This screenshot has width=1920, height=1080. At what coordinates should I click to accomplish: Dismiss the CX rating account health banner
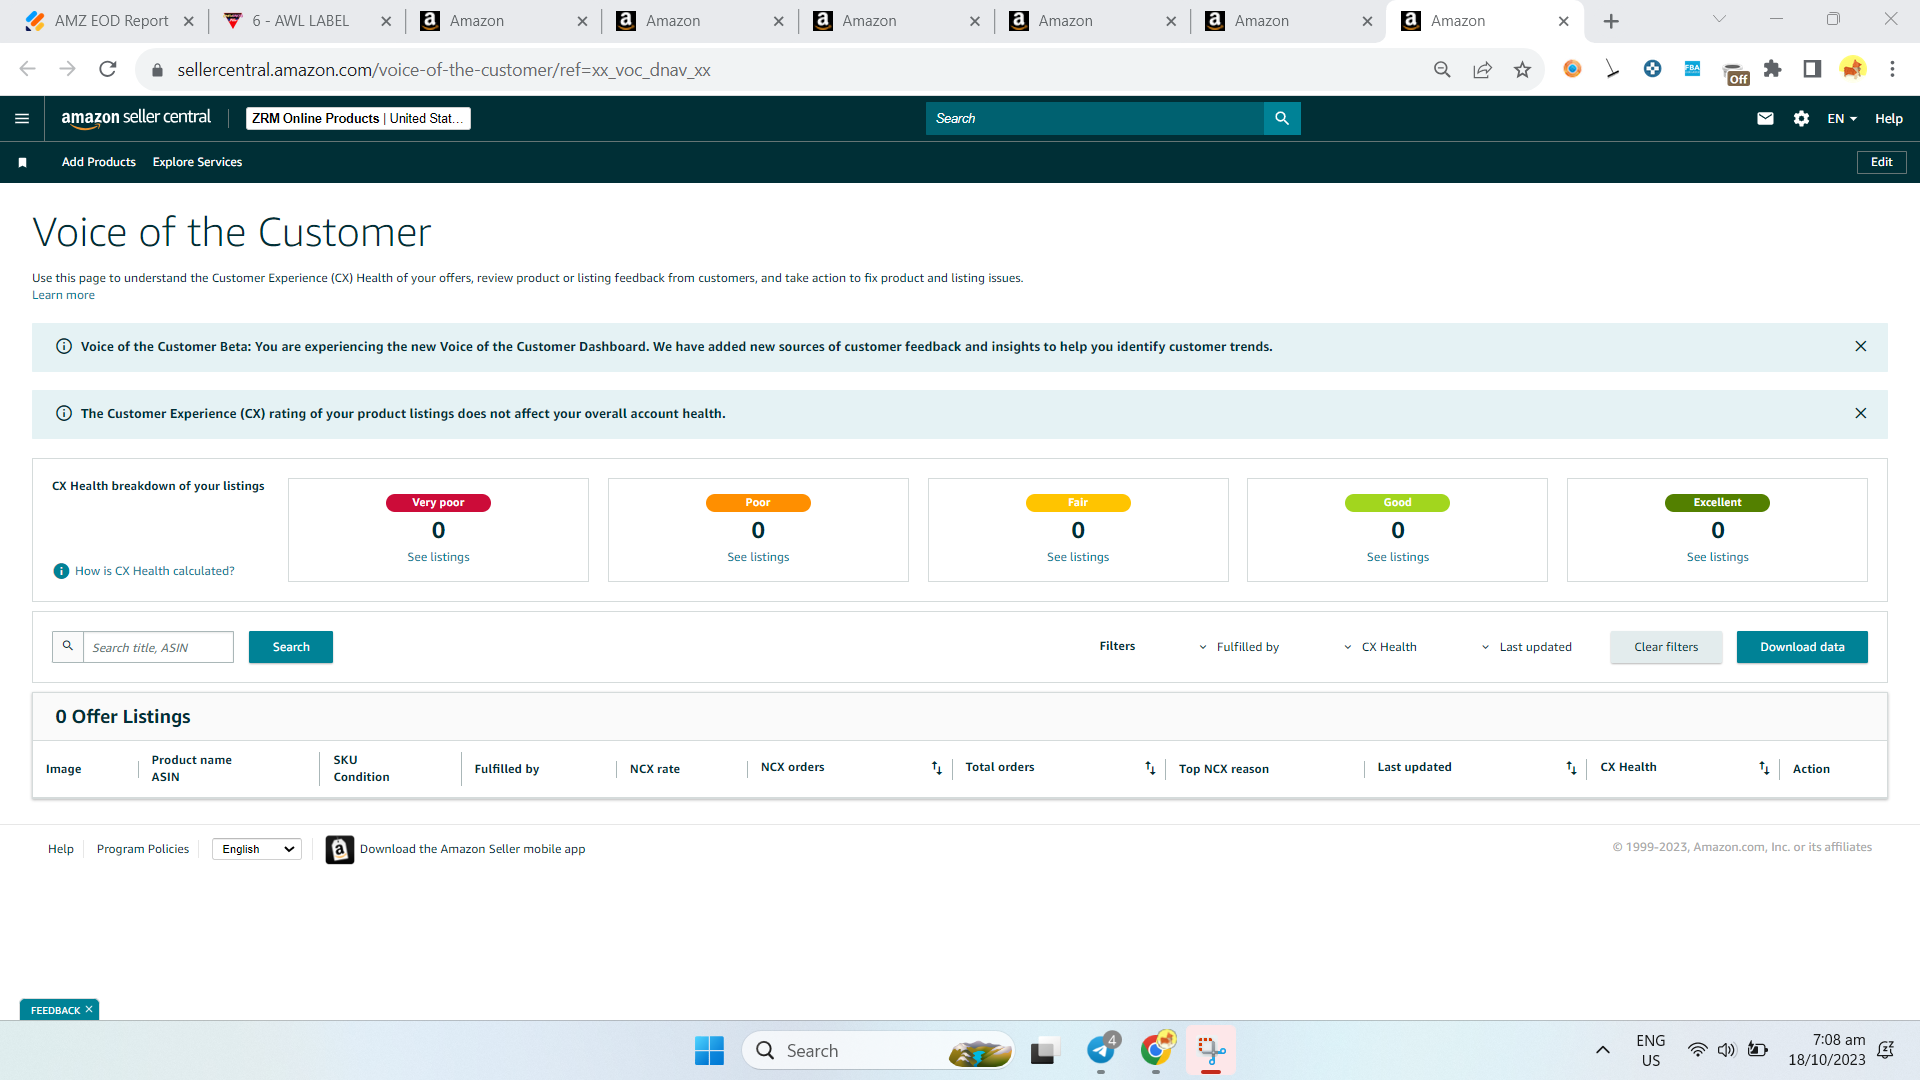click(1861, 413)
